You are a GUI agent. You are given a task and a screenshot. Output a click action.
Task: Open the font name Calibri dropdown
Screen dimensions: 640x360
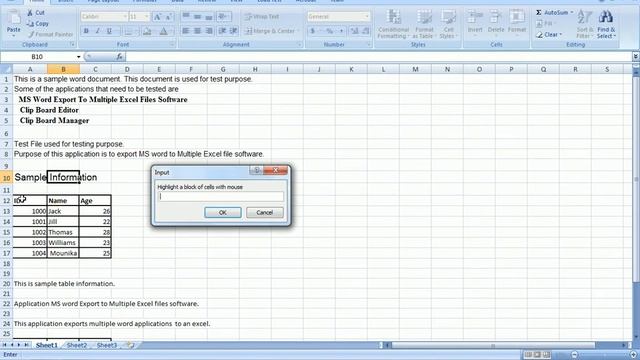(x=125, y=17)
